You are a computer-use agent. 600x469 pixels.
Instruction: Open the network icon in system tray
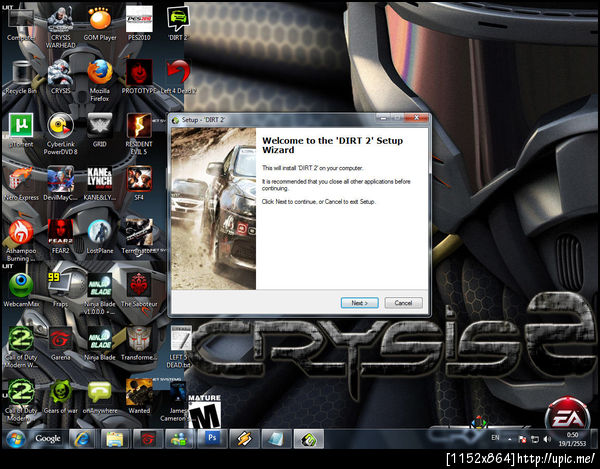point(535,439)
